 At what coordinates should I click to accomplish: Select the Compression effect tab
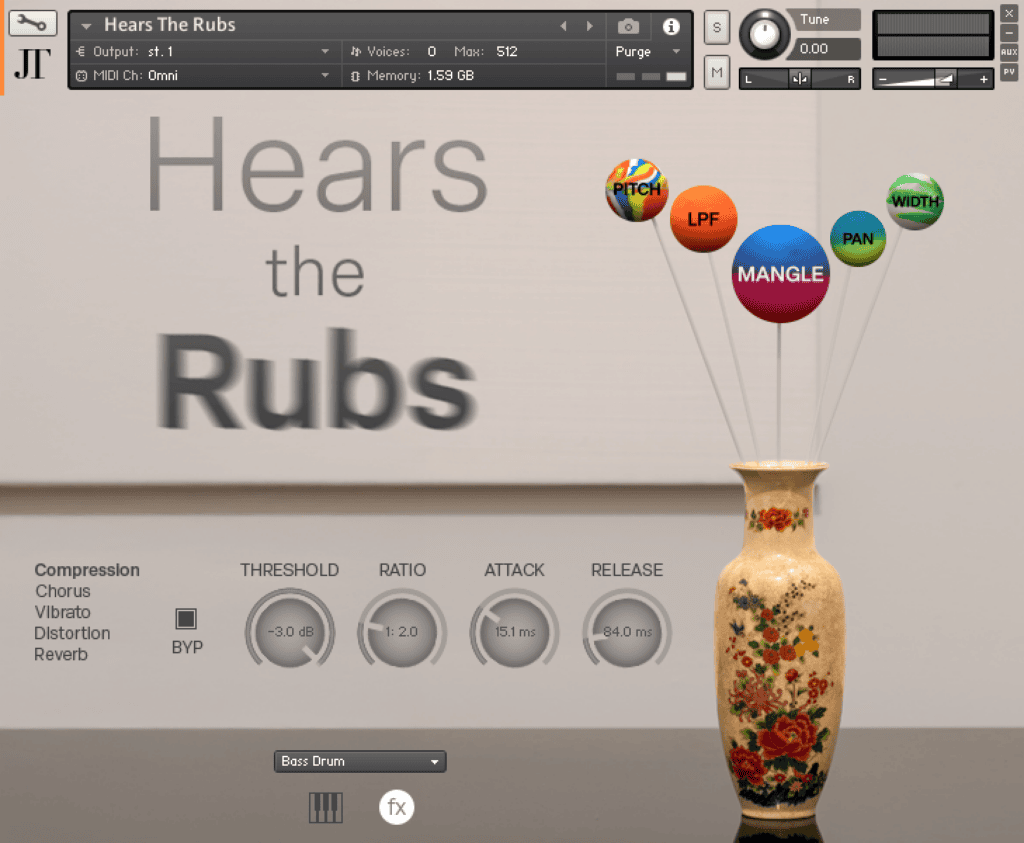[87, 570]
